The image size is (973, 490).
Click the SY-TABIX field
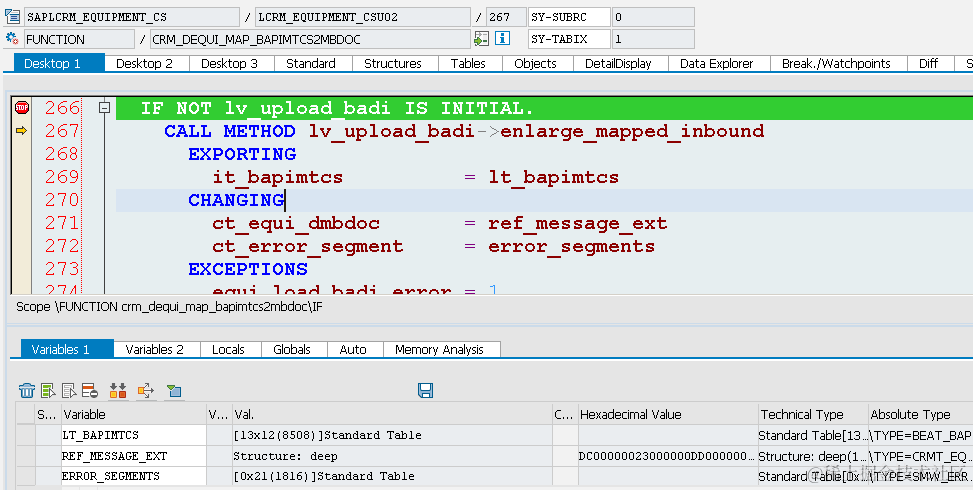point(570,39)
